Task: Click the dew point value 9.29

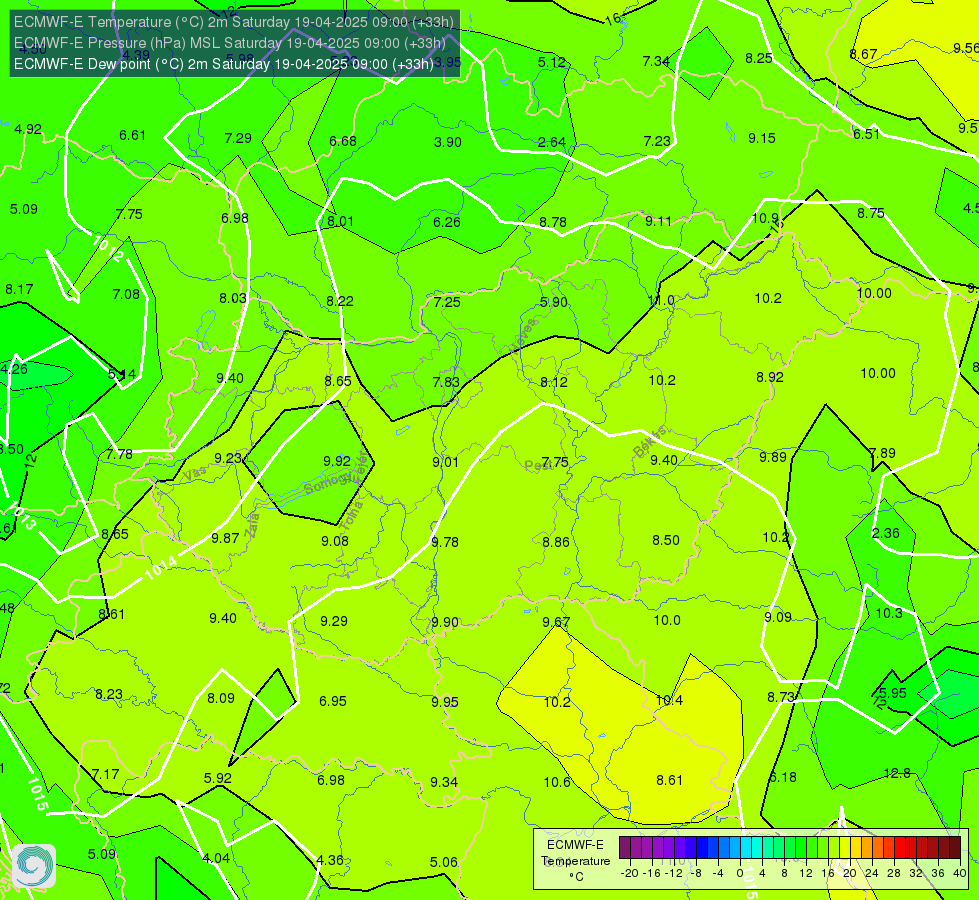Action: coord(334,621)
